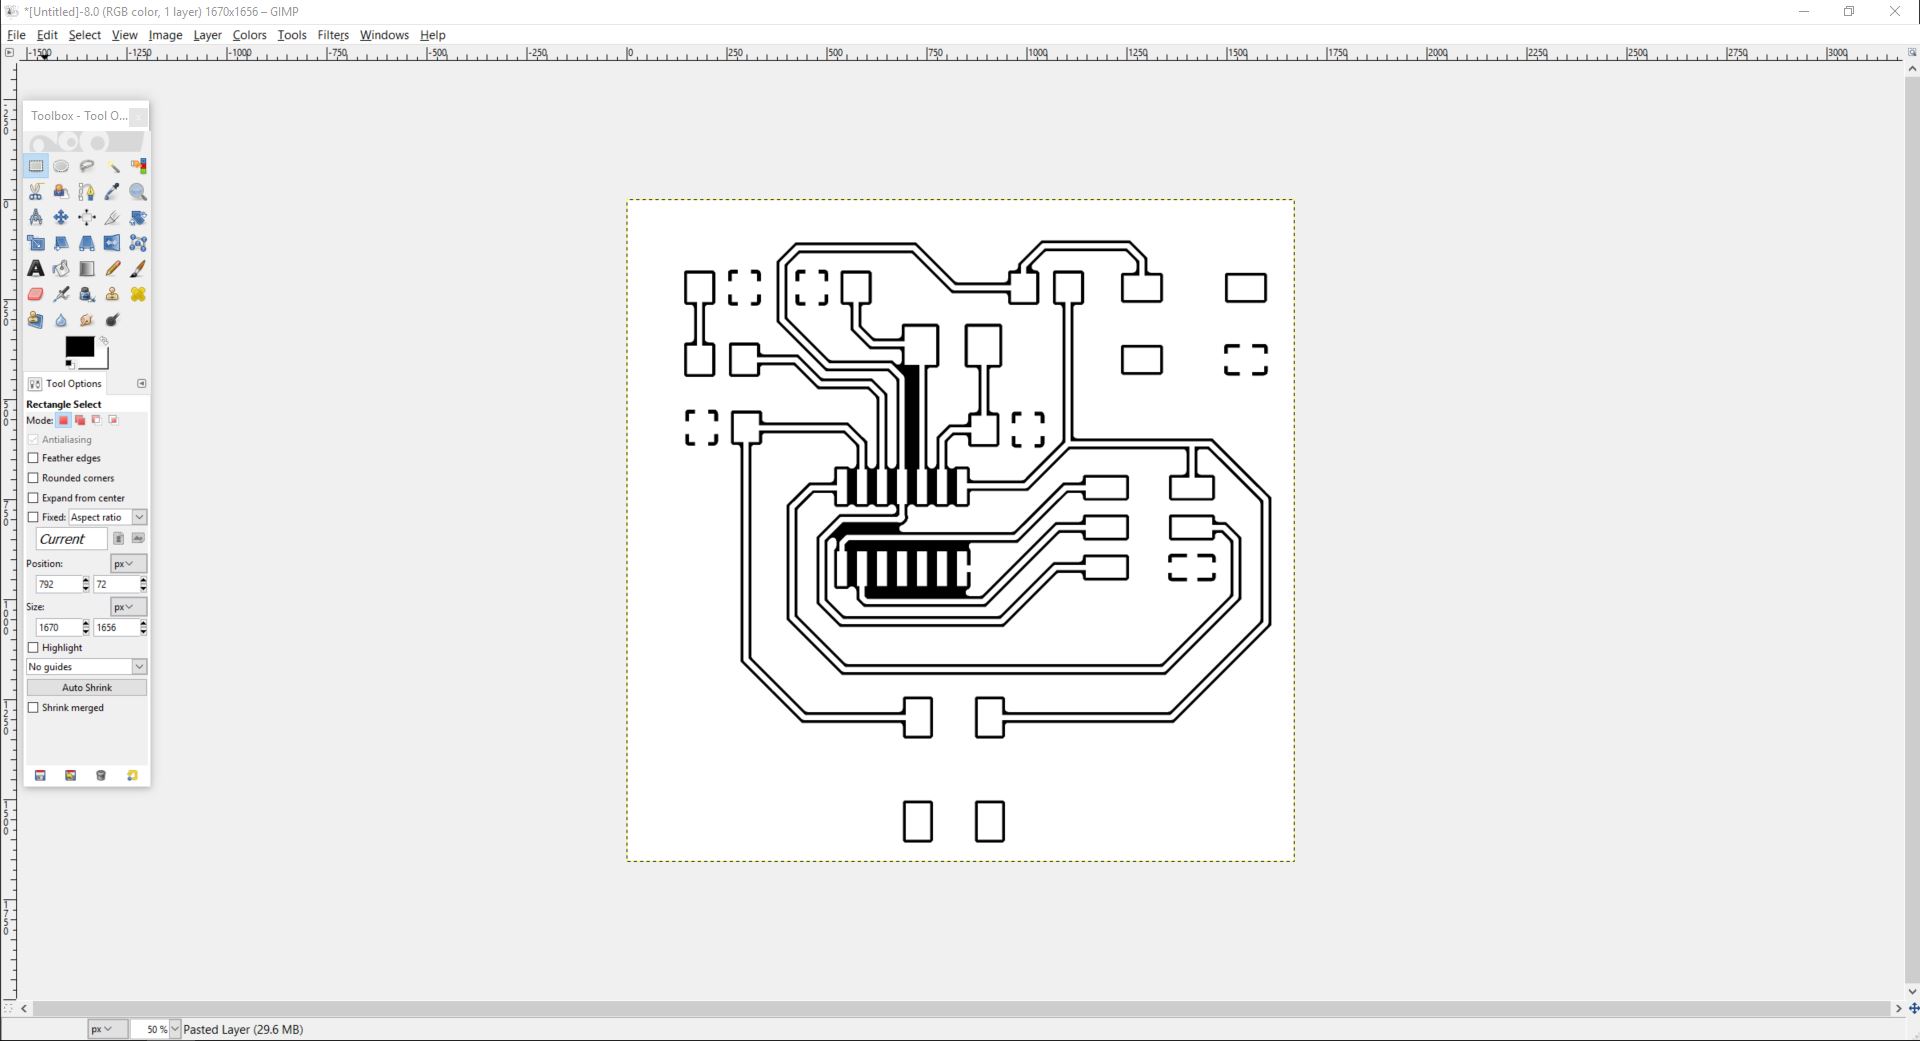The image size is (1920, 1041).
Task: Select the Free Select lasso tool
Action: 87,166
